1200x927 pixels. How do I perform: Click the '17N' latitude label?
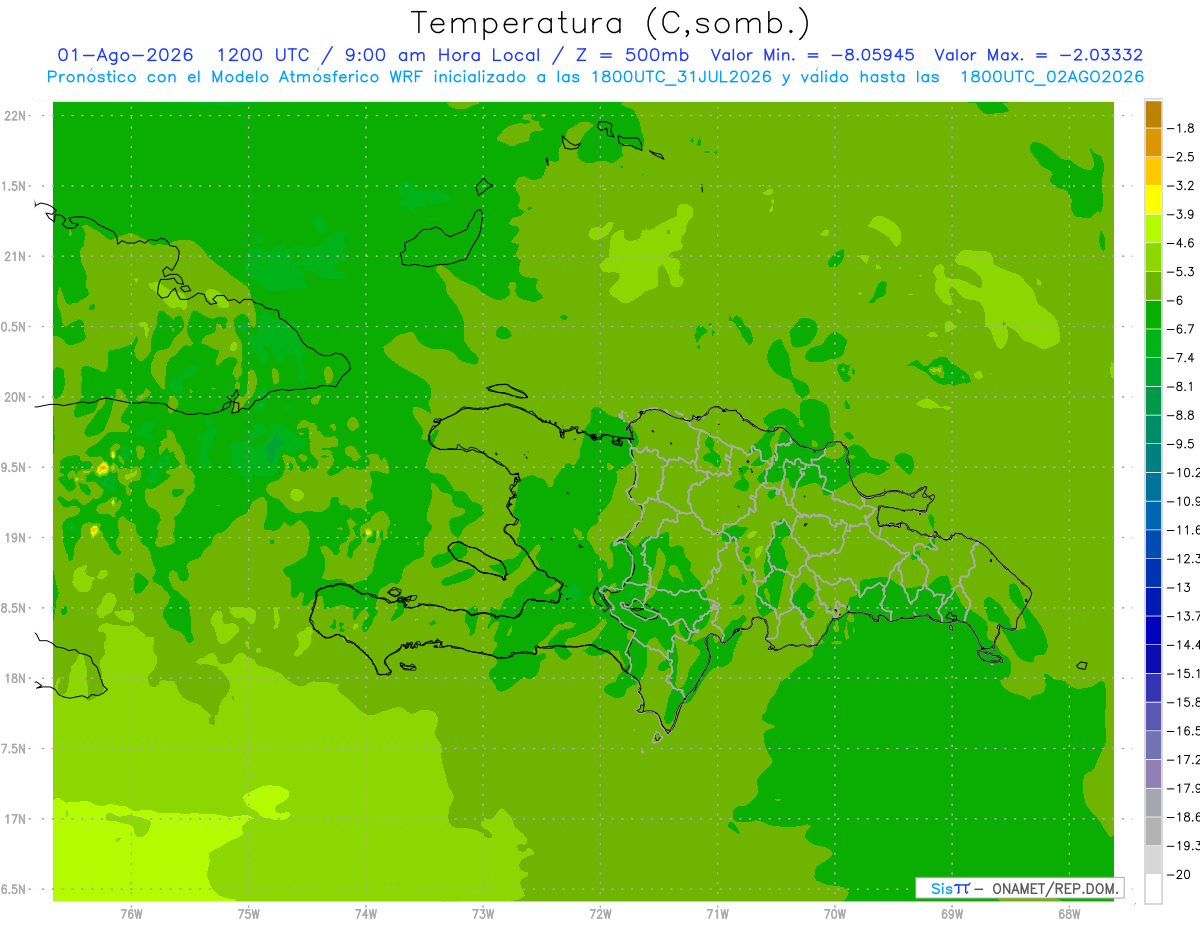pyautogui.click(x=16, y=819)
